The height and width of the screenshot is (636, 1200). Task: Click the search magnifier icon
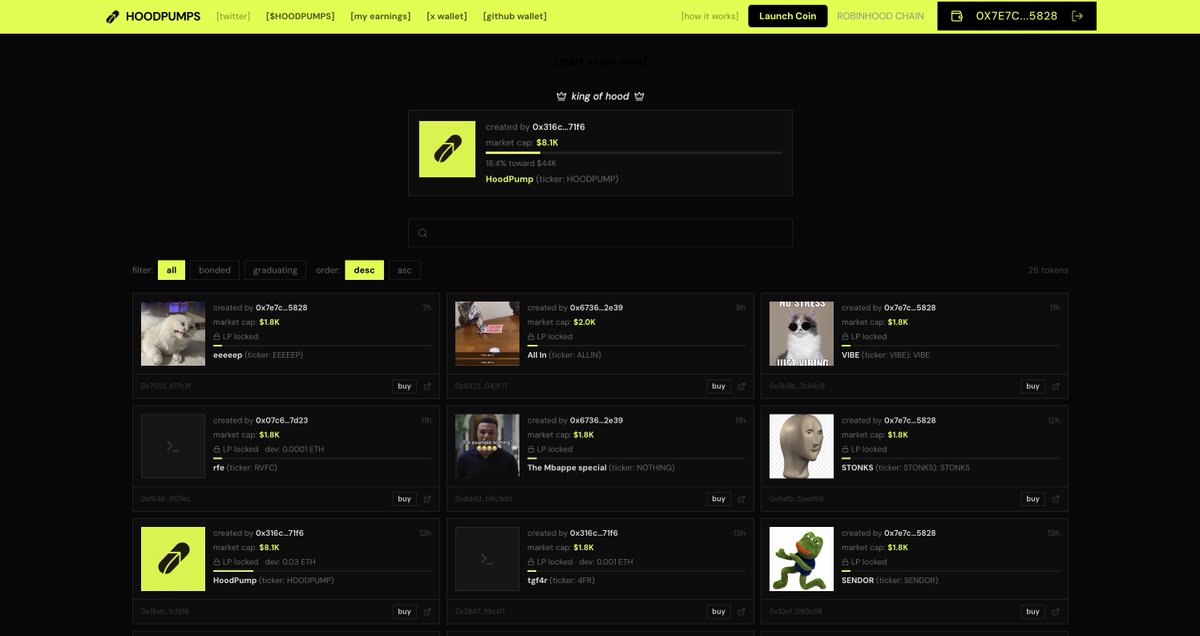click(x=423, y=233)
